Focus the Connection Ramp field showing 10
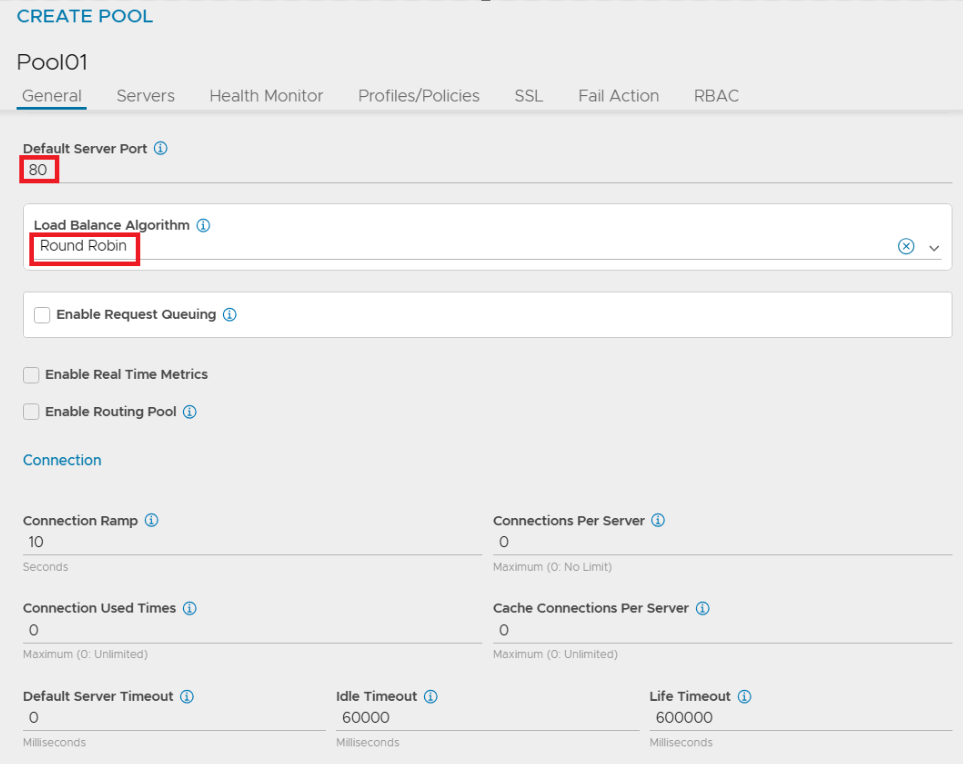 click(x=252, y=542)
